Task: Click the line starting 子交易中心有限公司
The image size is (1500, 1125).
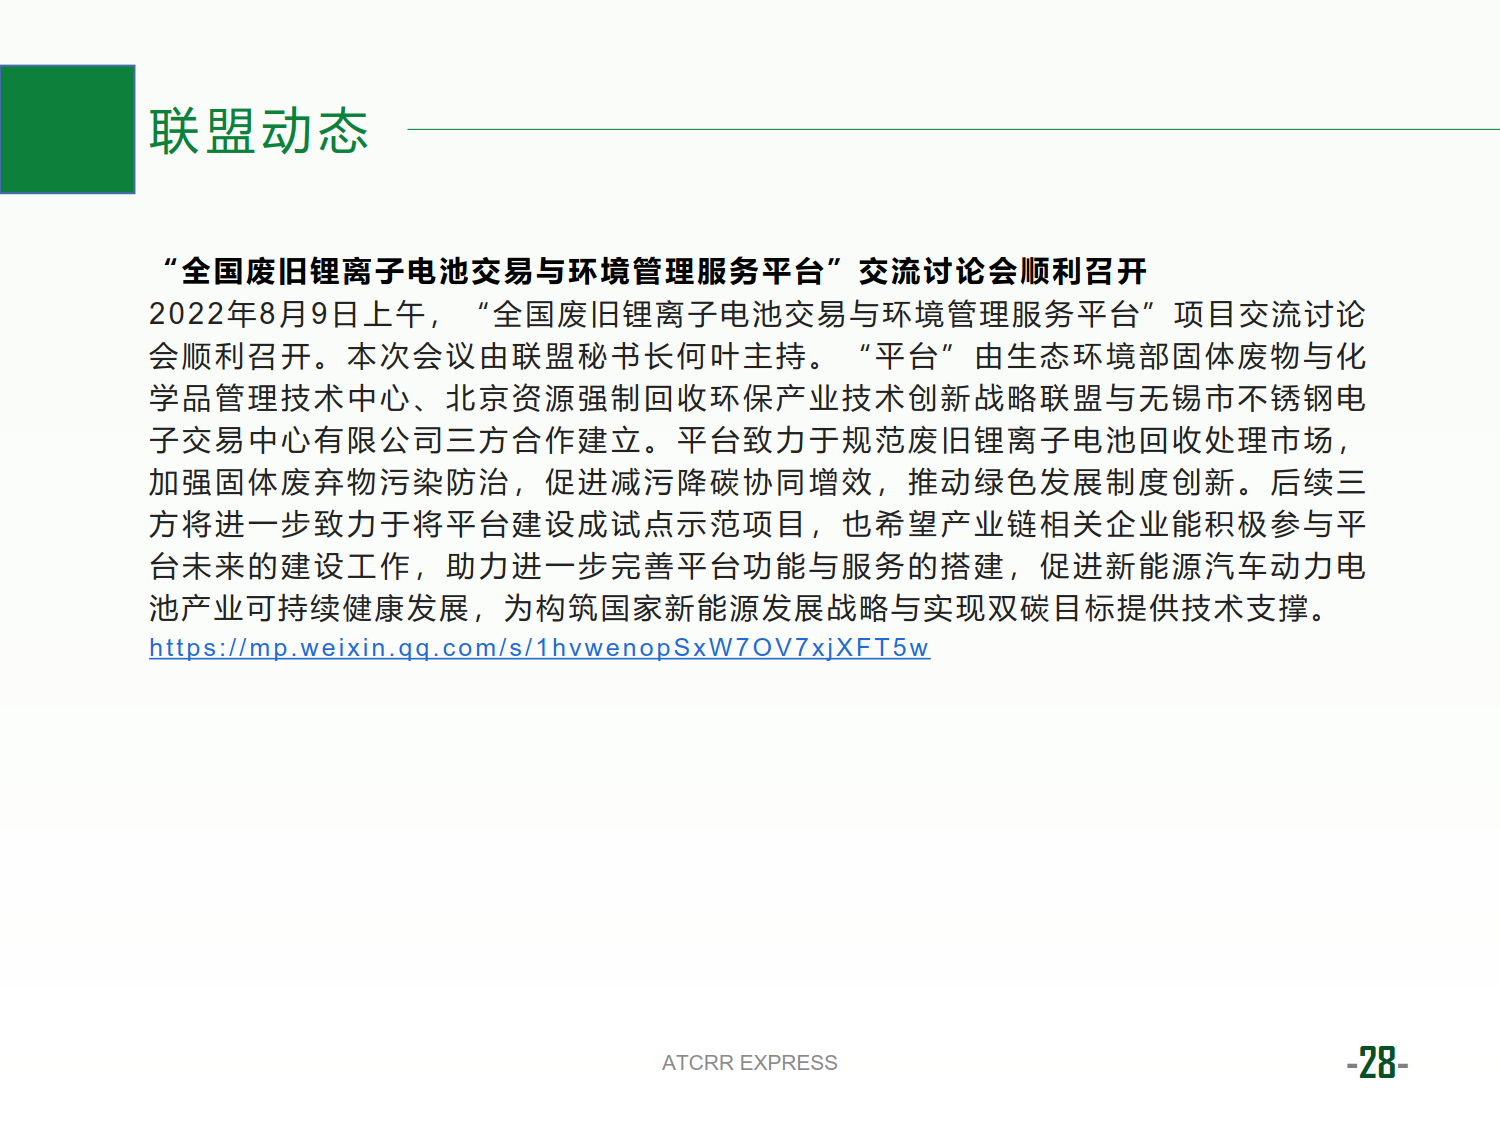Action: pyautogui.click(x=752, y=440)
